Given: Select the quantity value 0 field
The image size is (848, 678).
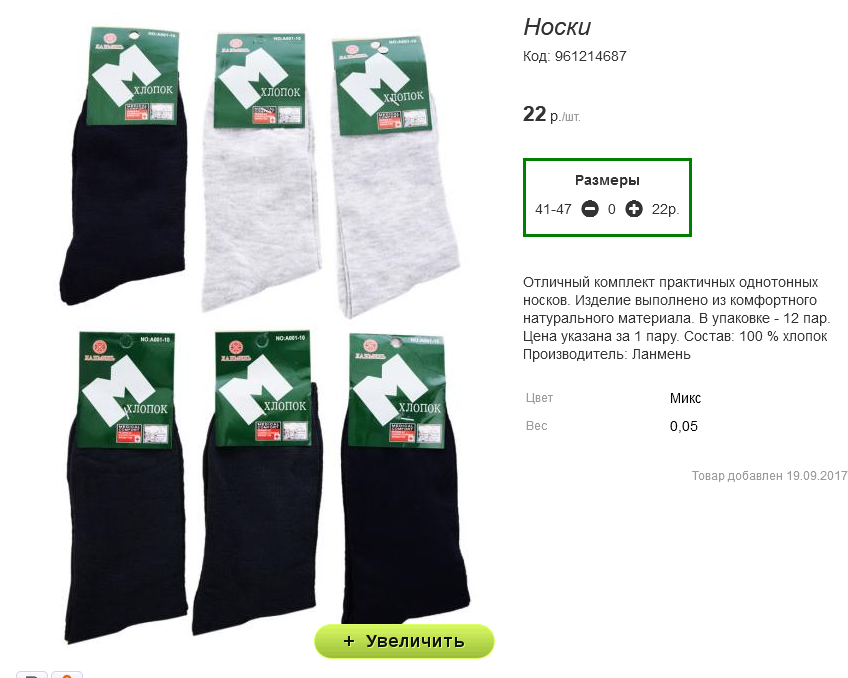Looking at the screenshot, I should coord(612,209).
